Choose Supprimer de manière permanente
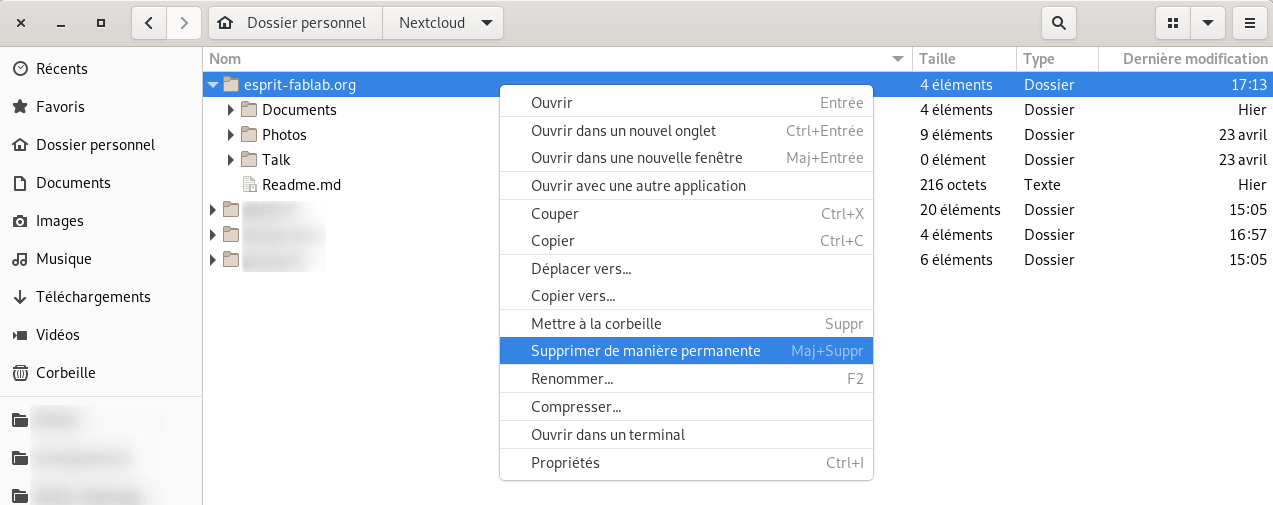 click(686, 351)
